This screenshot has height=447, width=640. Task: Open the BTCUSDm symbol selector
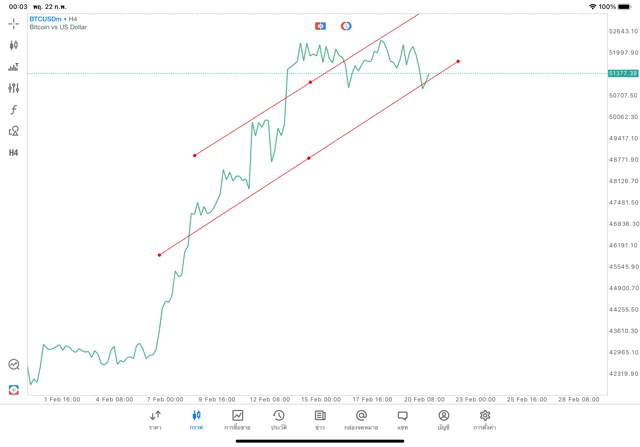pyautogui.click(x=44, y=18)
